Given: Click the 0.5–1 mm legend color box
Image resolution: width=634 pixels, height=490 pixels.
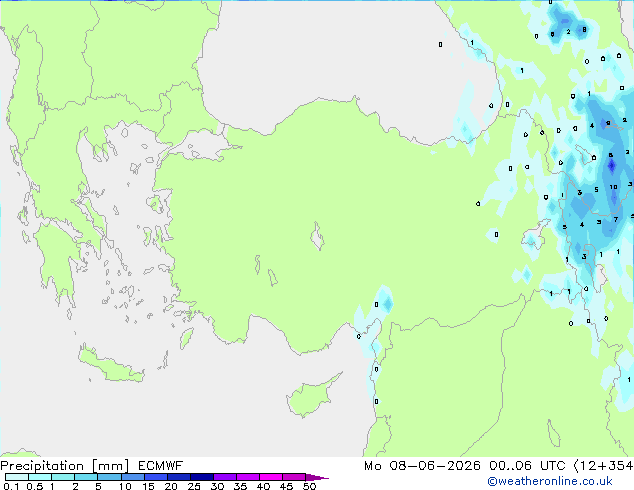Looking at the screenshot, I should [x=40, y=477].
